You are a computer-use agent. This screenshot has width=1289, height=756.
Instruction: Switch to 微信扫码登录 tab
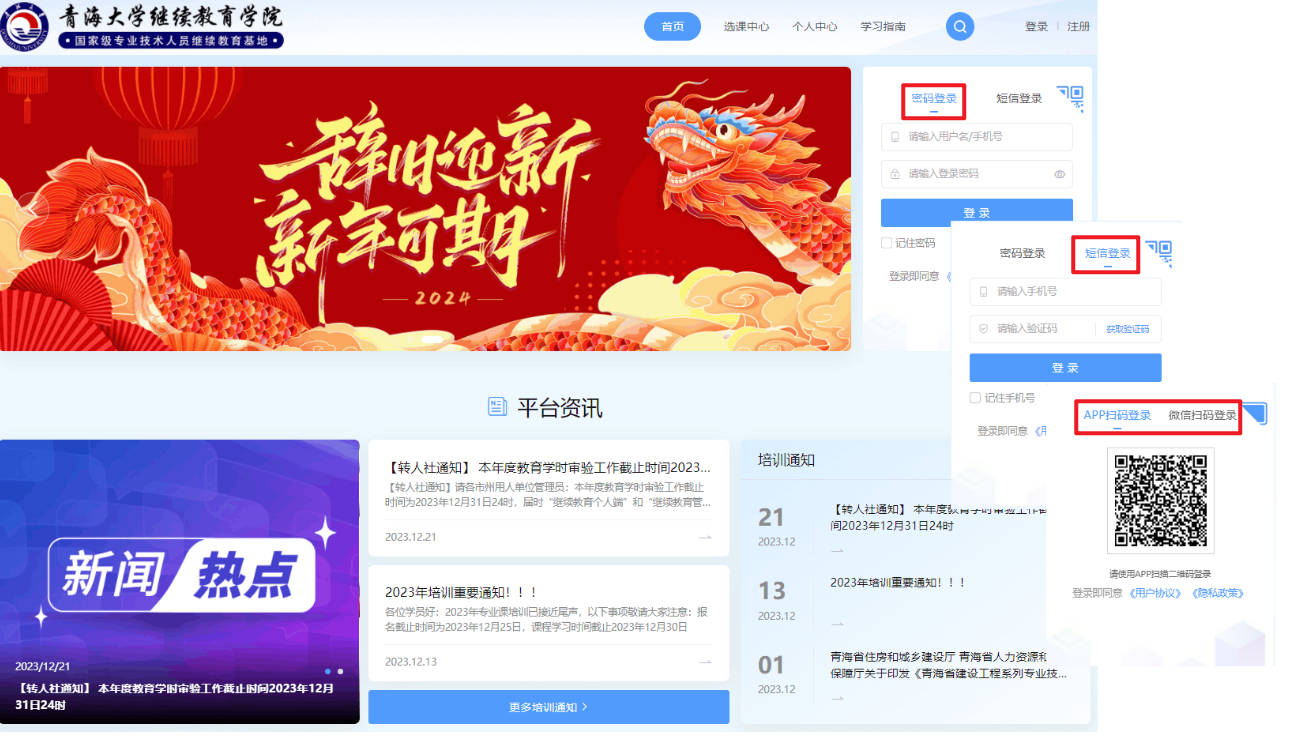(x=1202, y=415)
